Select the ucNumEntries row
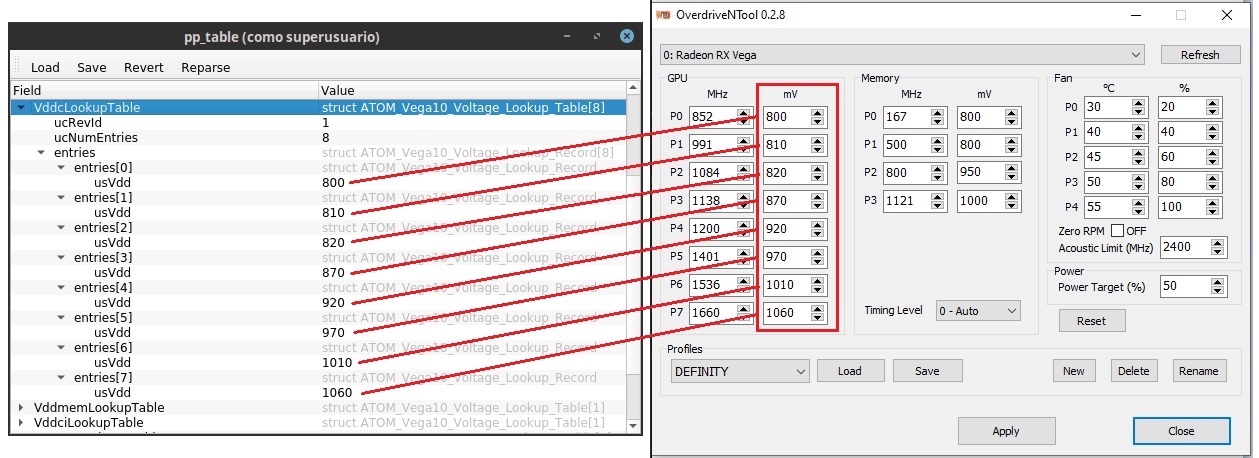1259x458 pixels. (x=318, y=137)
